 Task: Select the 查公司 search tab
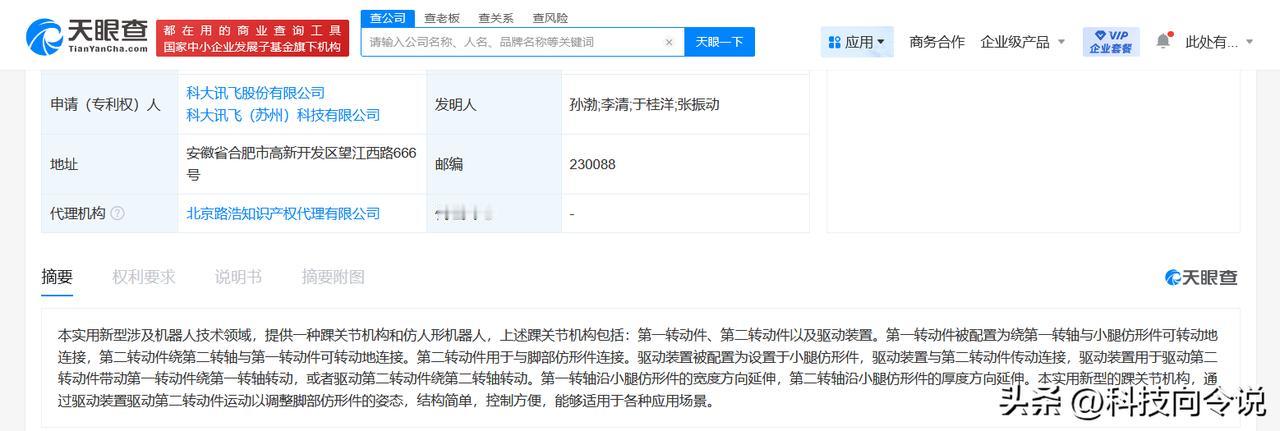click(388, 17)
